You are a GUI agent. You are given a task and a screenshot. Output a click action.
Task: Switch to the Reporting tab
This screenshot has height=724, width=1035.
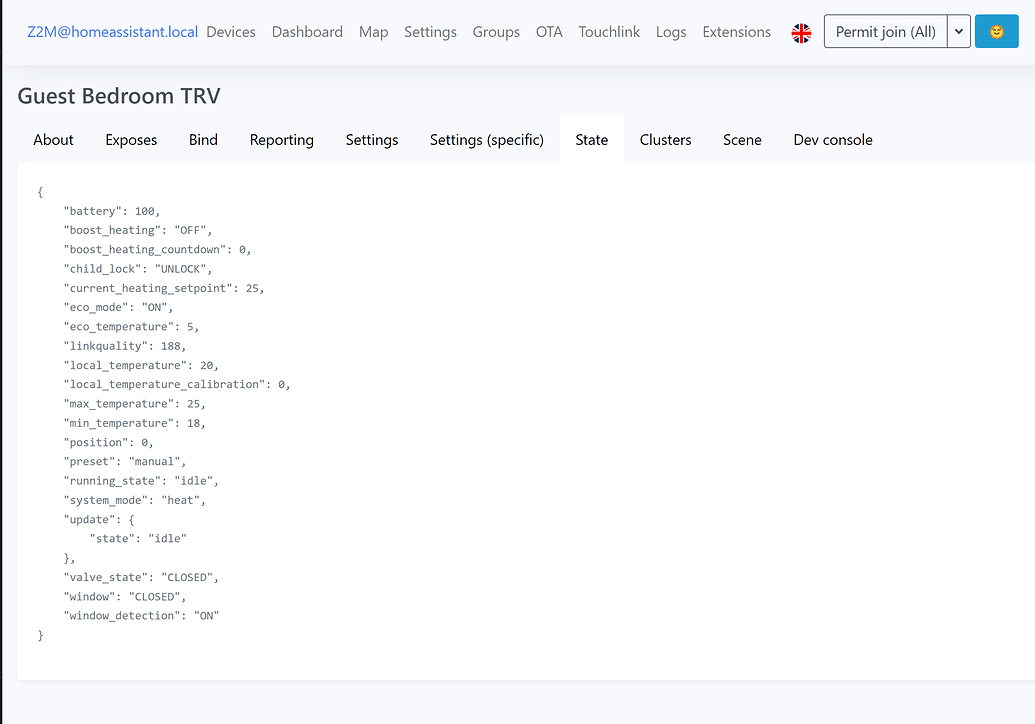[281, 140]
